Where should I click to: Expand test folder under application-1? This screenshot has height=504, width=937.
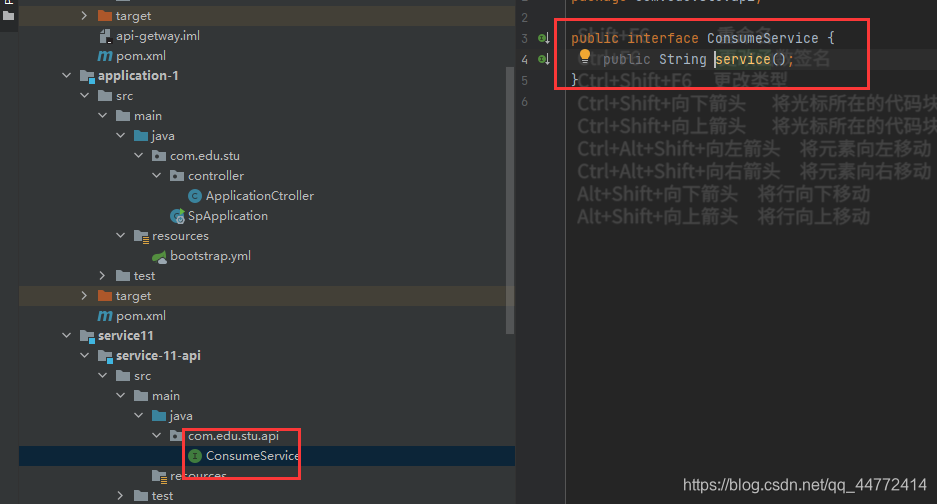point(102,276)
